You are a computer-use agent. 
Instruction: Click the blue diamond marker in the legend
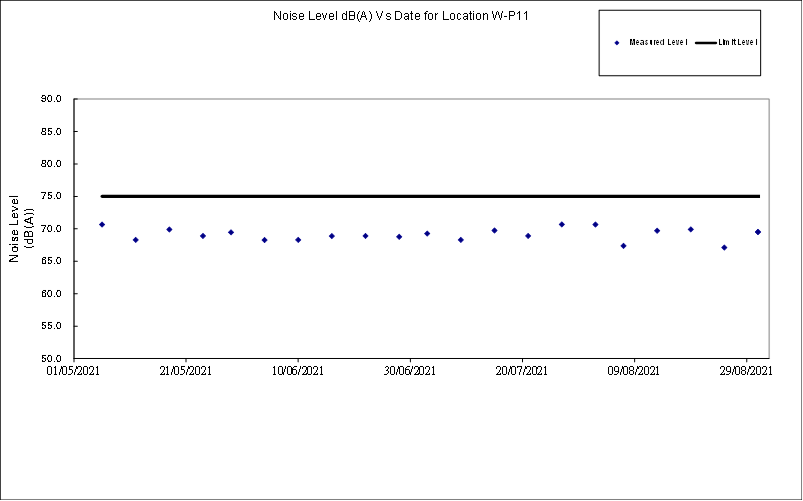pyautogui.click(x=617, y=43)
